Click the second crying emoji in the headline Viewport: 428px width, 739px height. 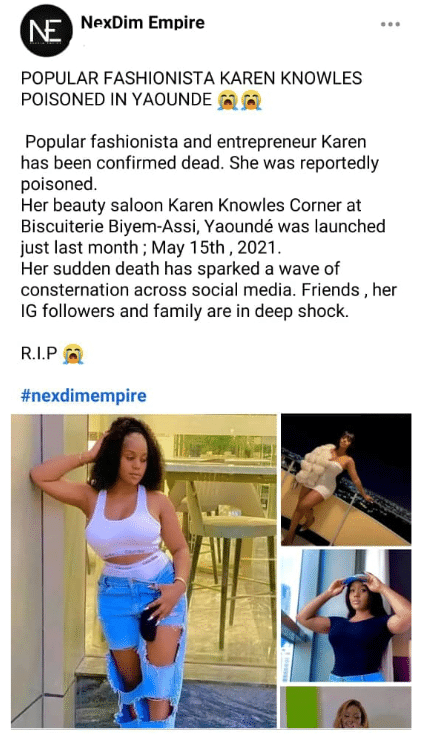[x=251, y=100]
